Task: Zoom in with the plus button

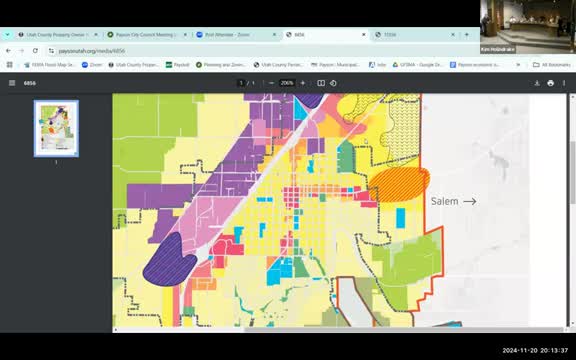Action: point(303,83)
